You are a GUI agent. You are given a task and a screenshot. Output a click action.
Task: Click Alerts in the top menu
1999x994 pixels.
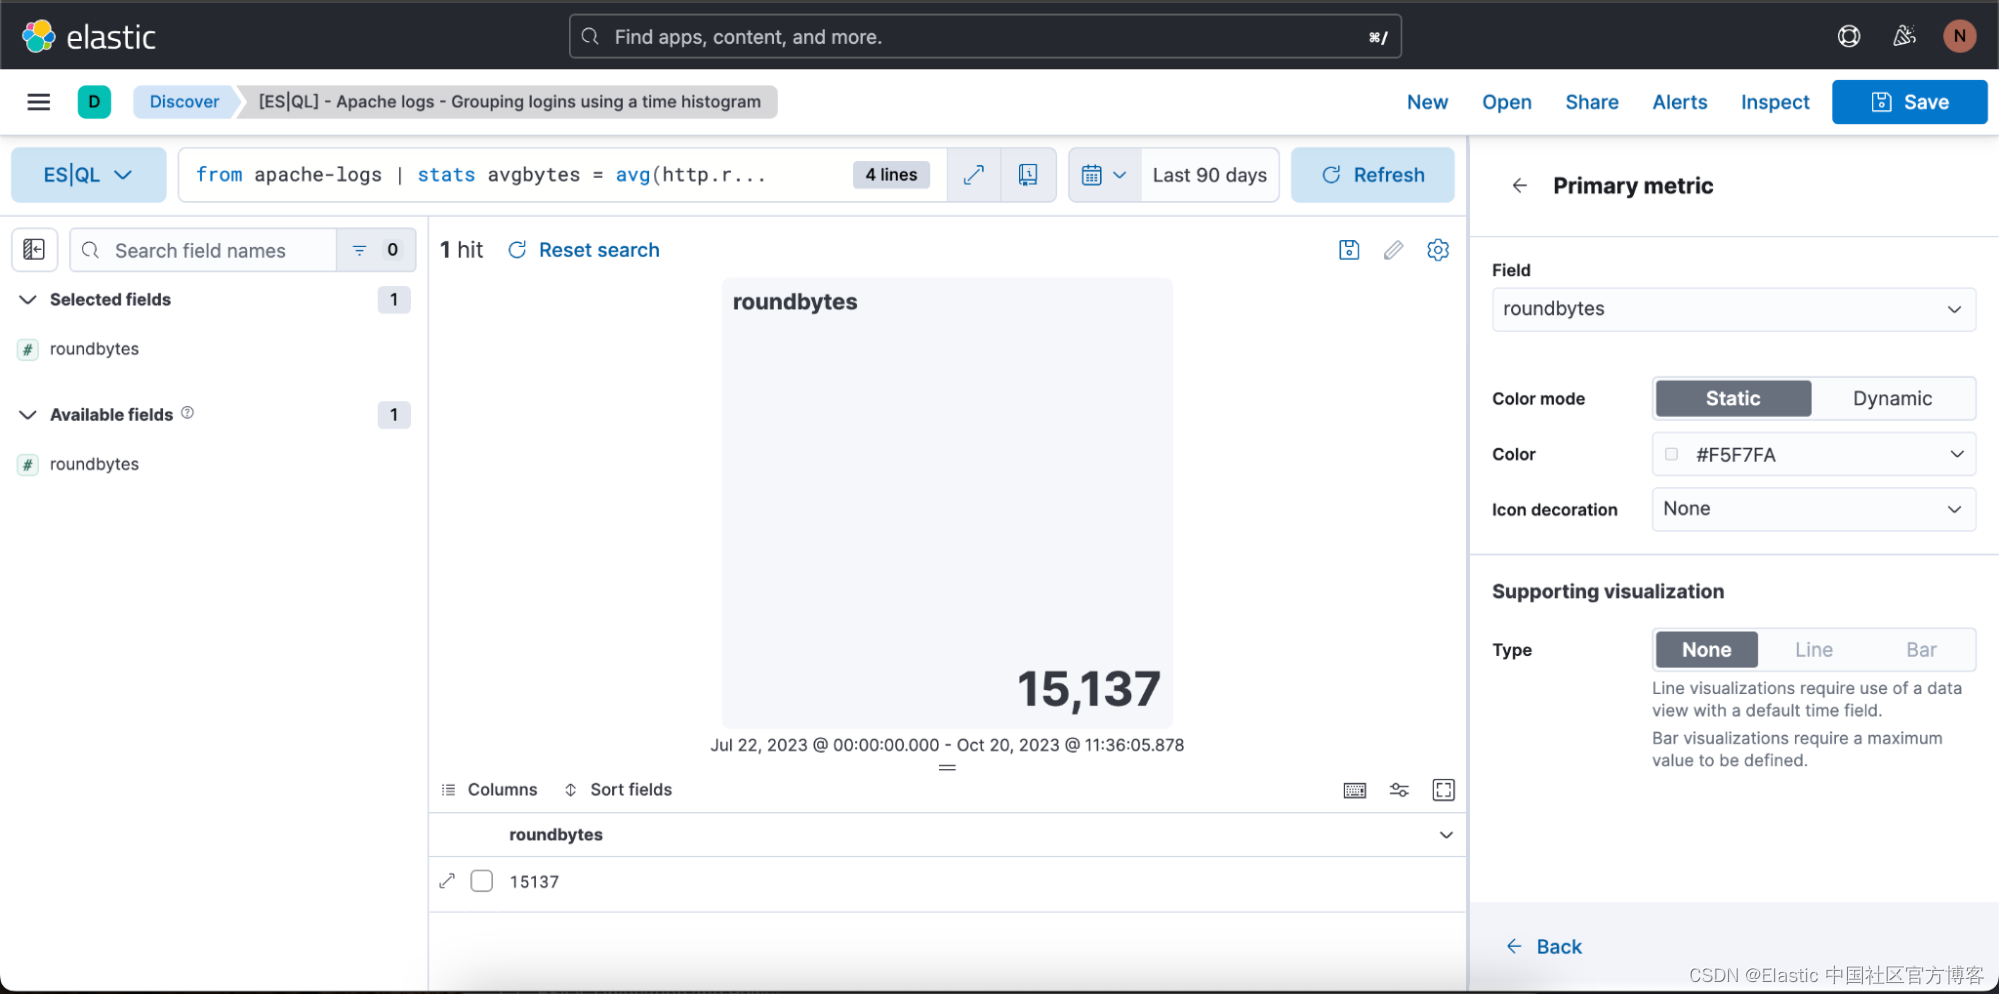[1679, 102]
